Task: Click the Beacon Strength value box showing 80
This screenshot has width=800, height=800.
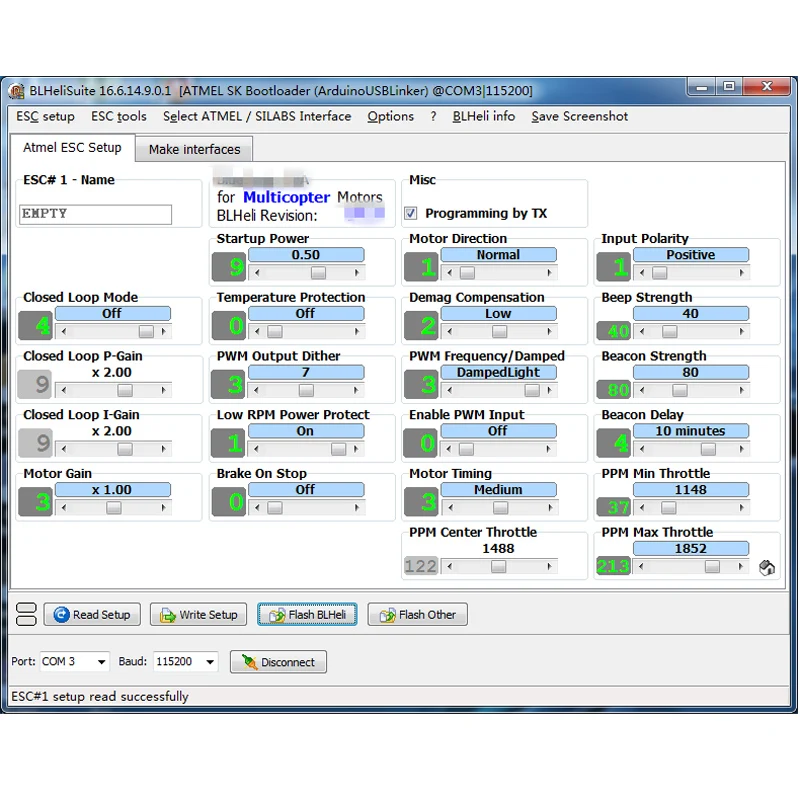Action: 614,390
